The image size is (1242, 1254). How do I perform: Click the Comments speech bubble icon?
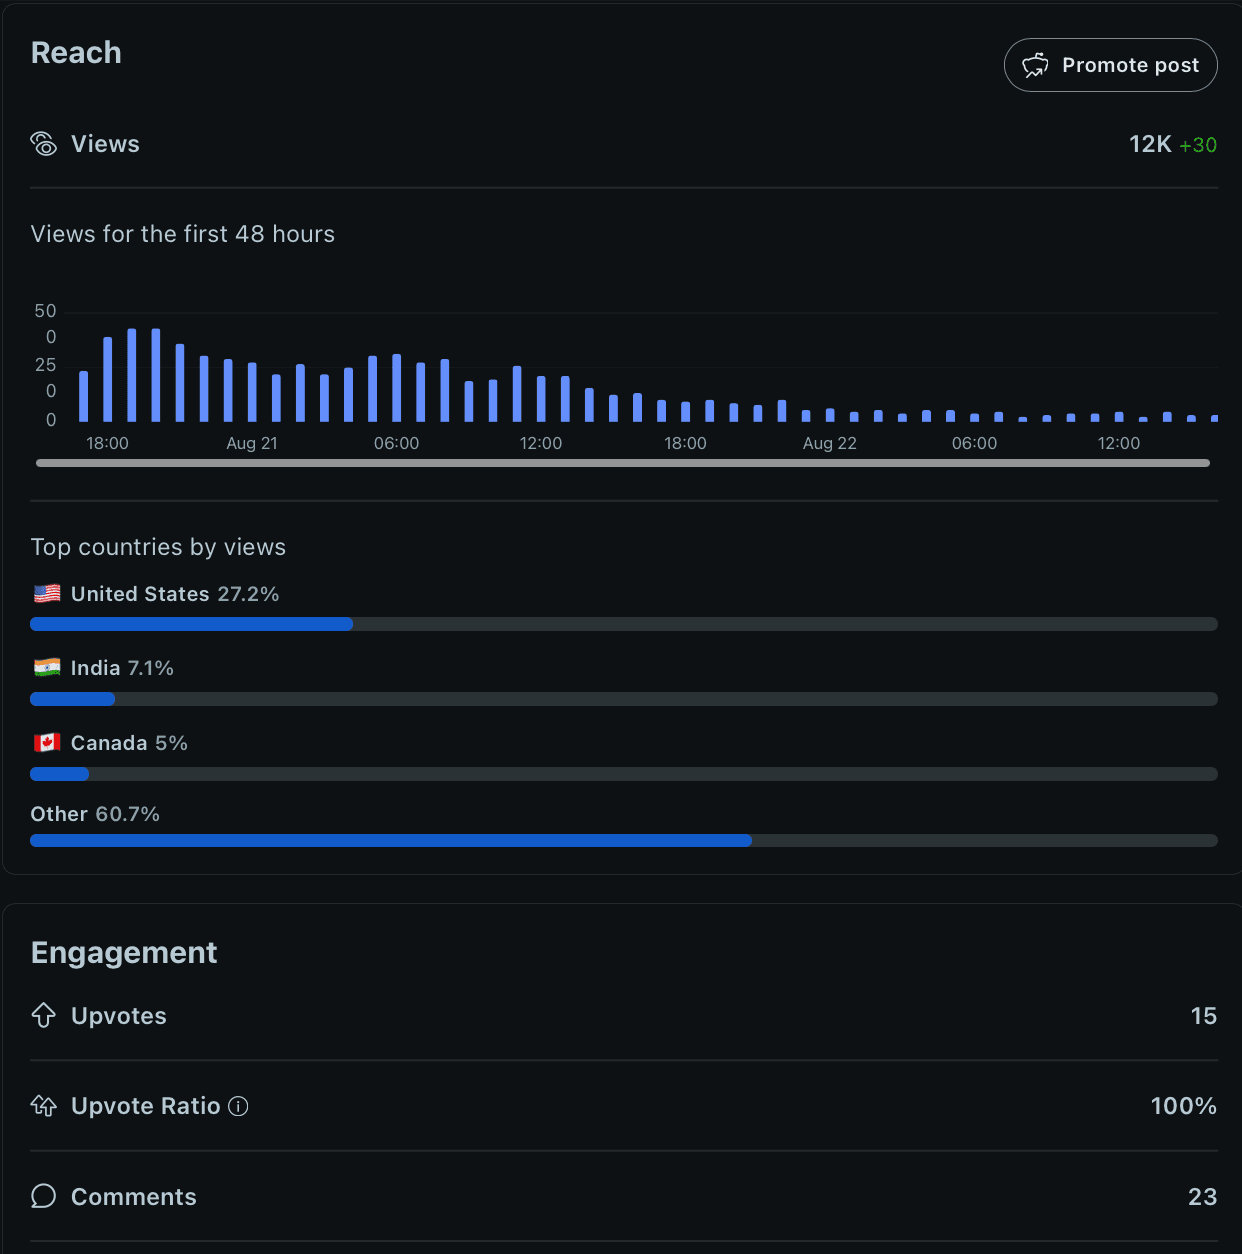point(44,1196)
